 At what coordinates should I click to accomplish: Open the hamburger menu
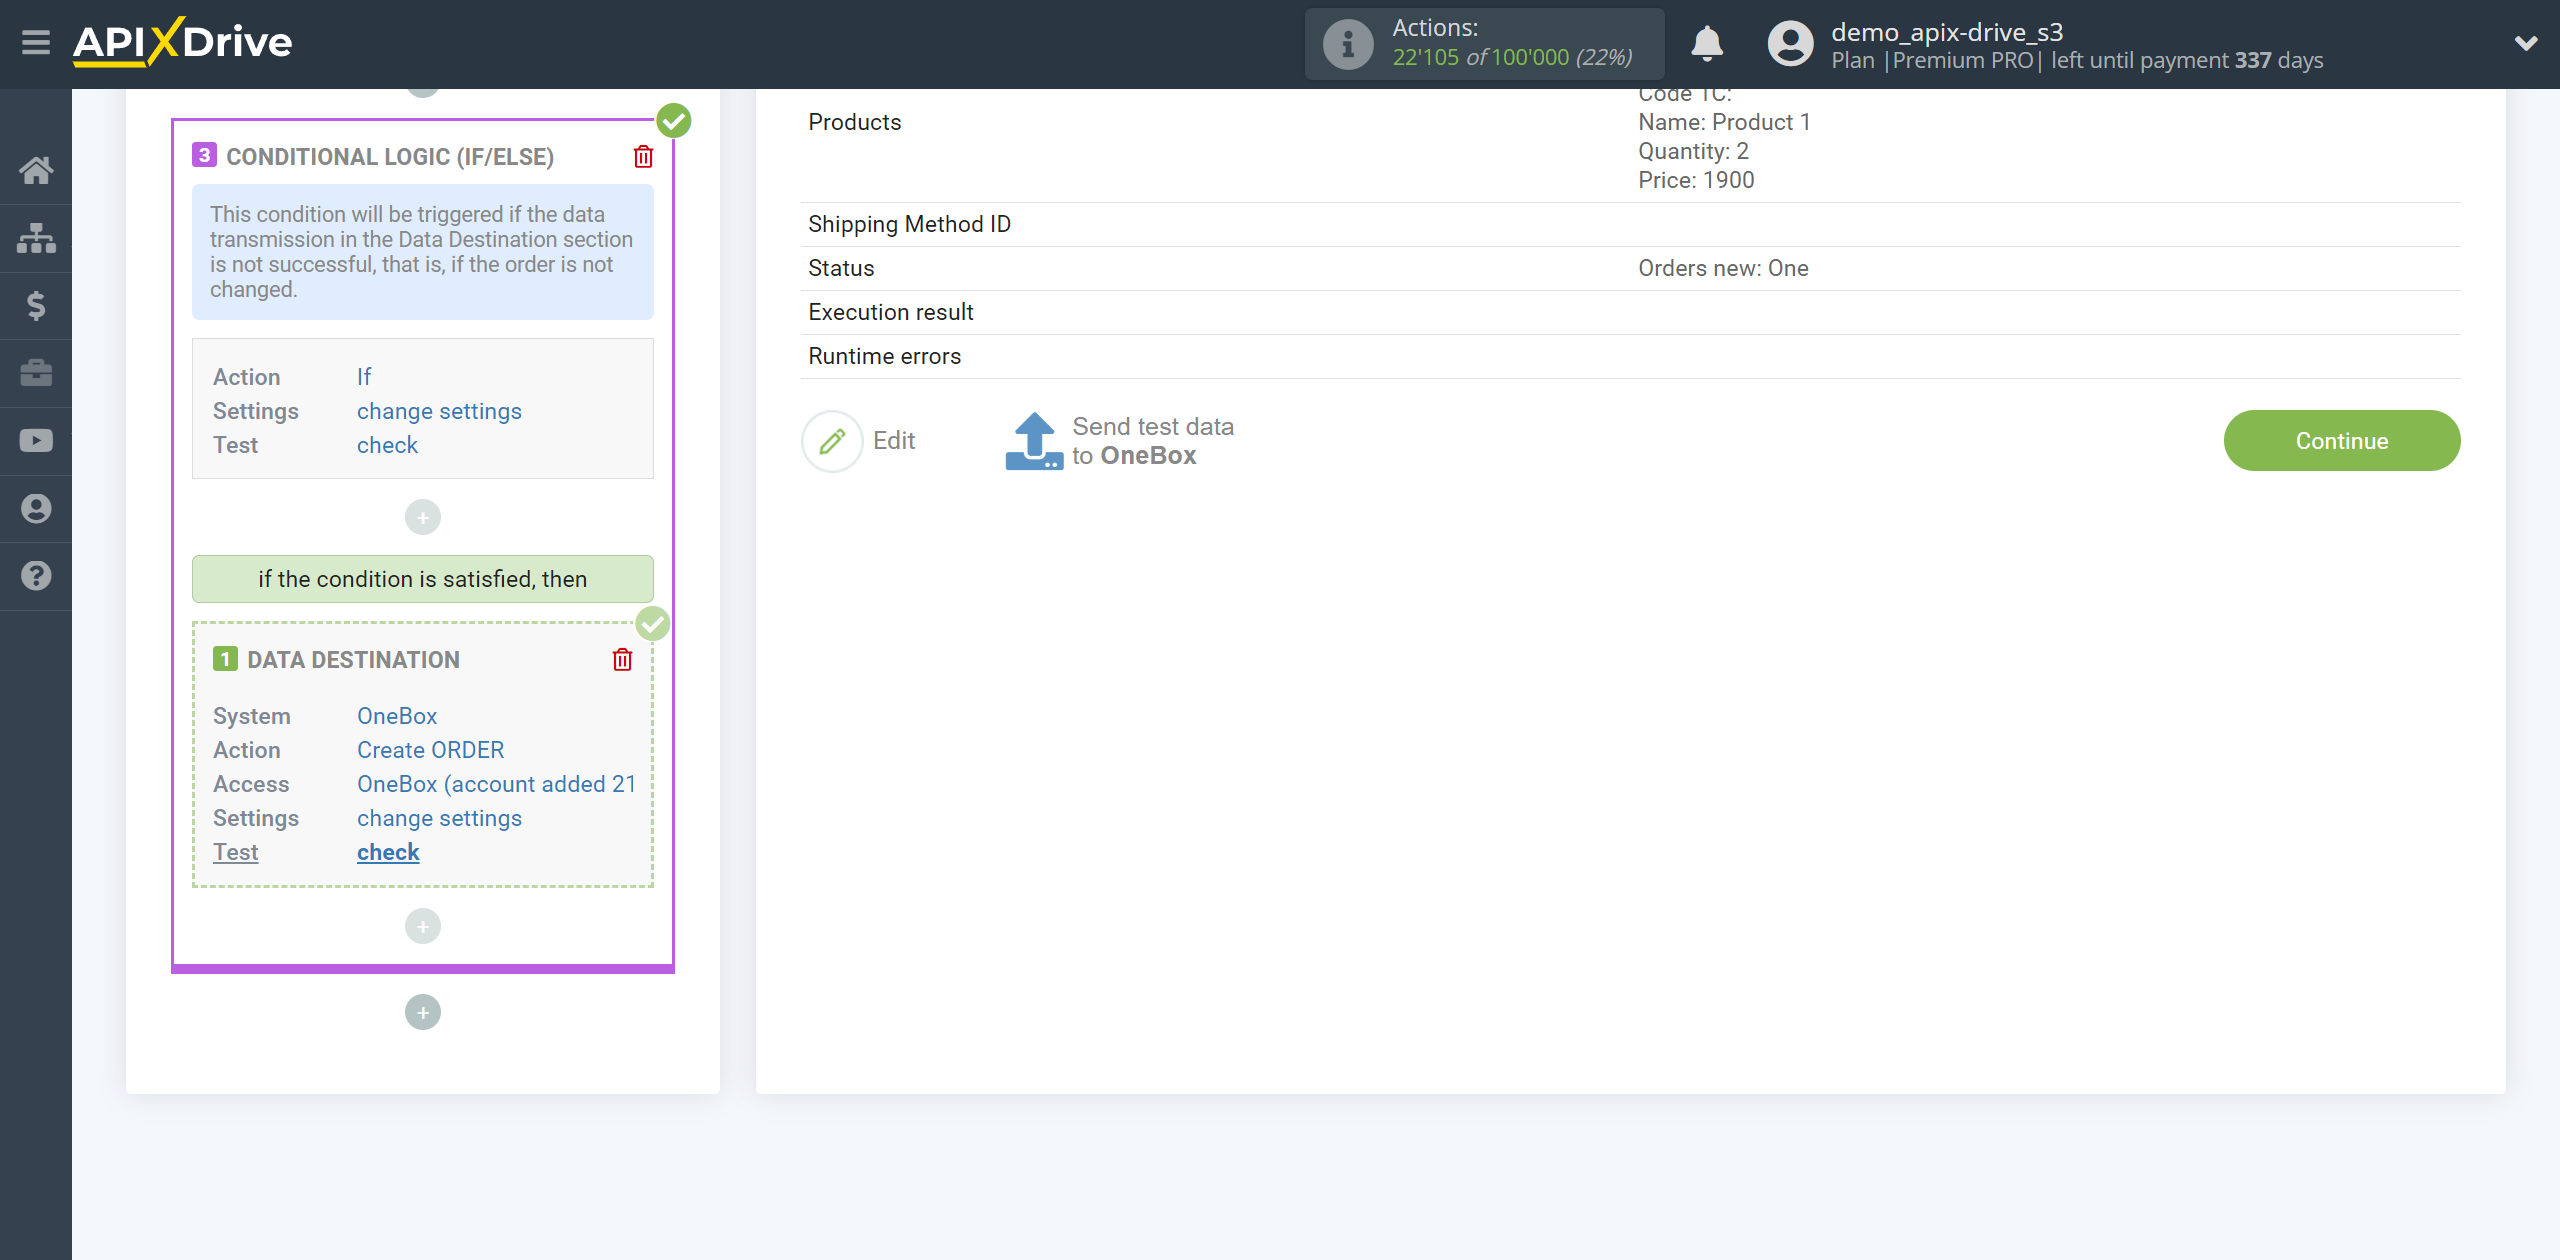tap(36, 43)
